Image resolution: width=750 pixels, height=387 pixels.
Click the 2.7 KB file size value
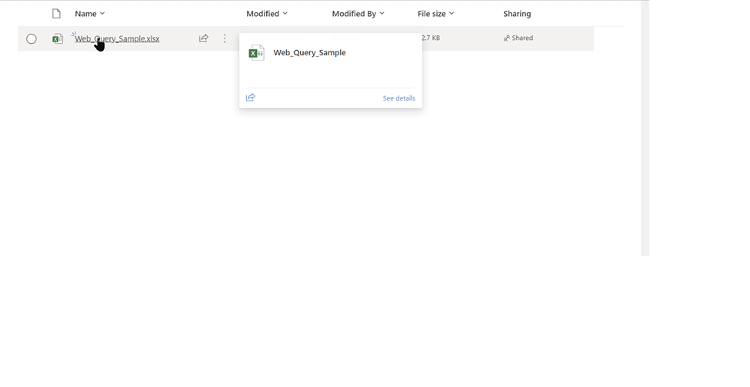click(x=431, y=38)
